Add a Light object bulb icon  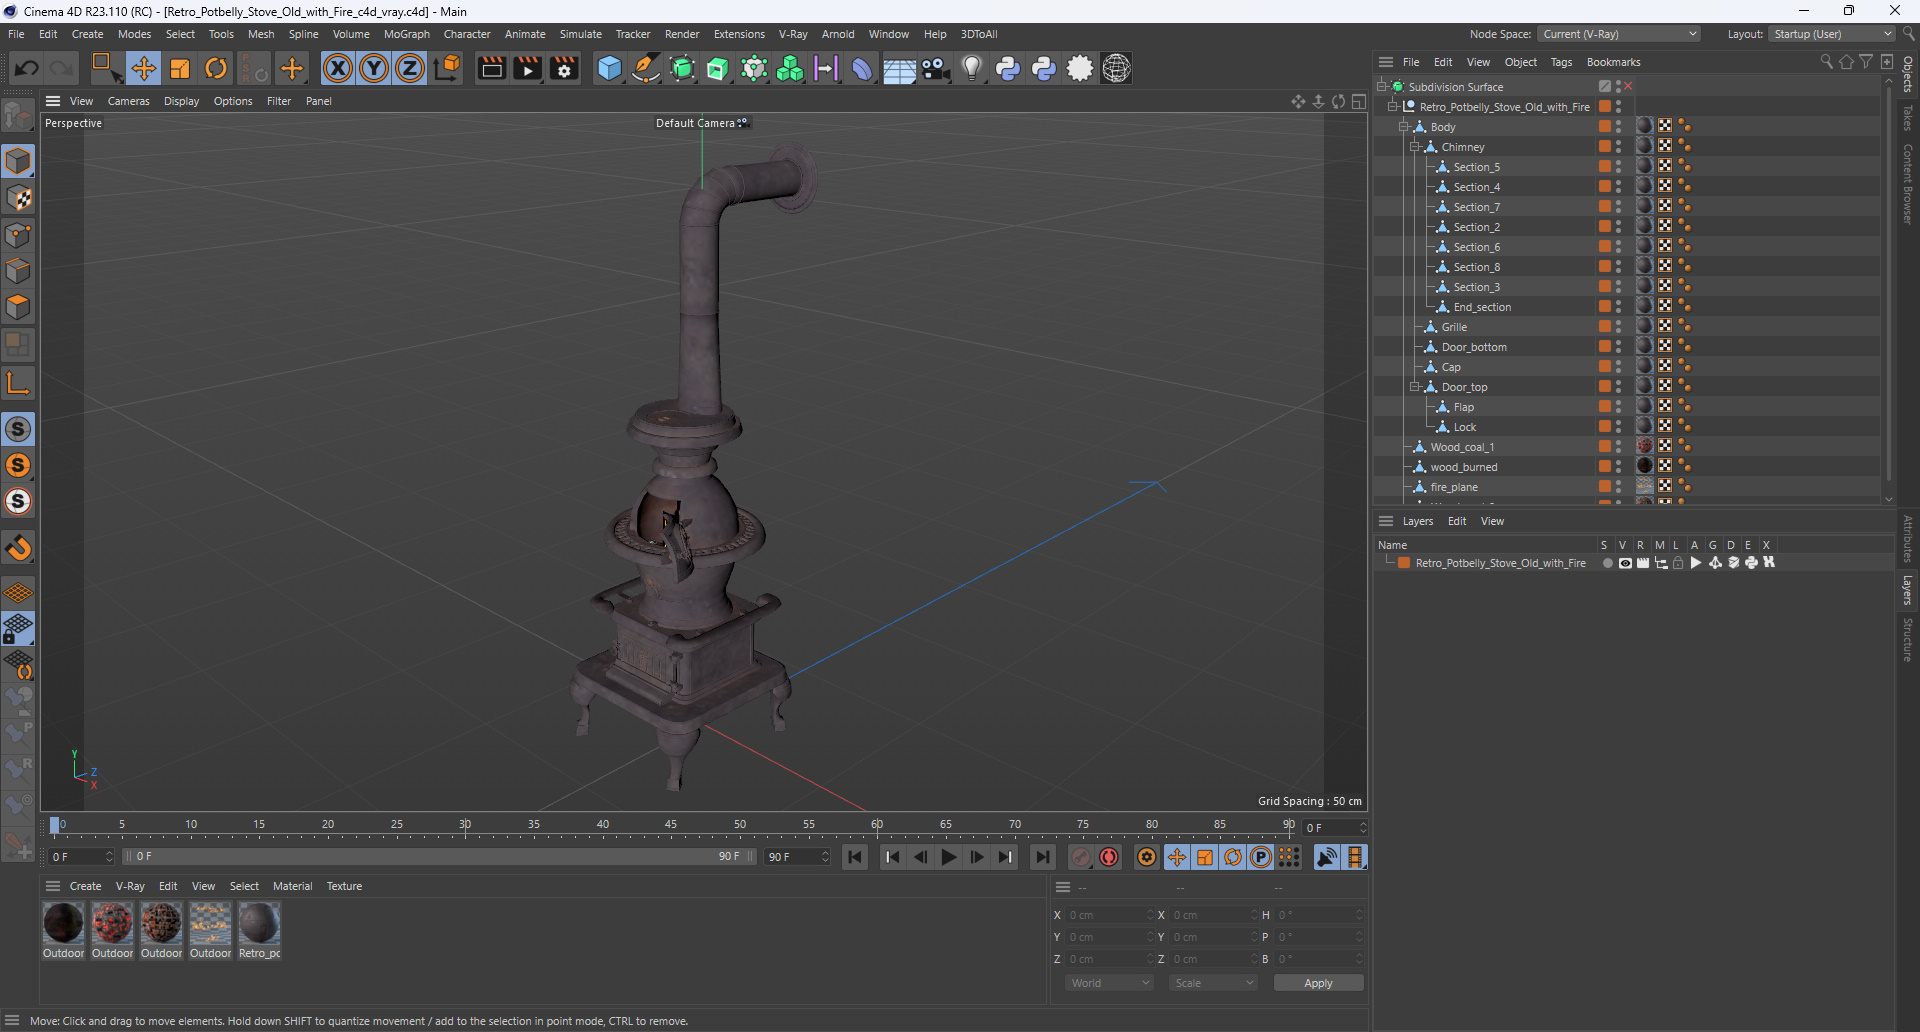[x=971, y=68]
